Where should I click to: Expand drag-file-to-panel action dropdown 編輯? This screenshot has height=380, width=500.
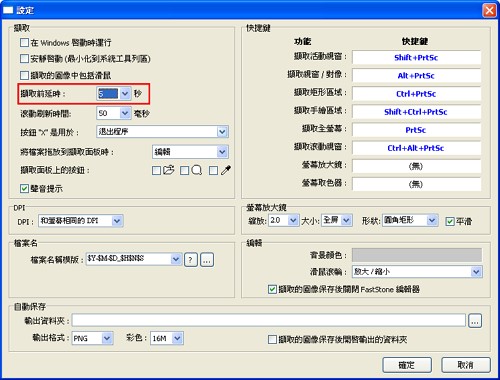222,152
